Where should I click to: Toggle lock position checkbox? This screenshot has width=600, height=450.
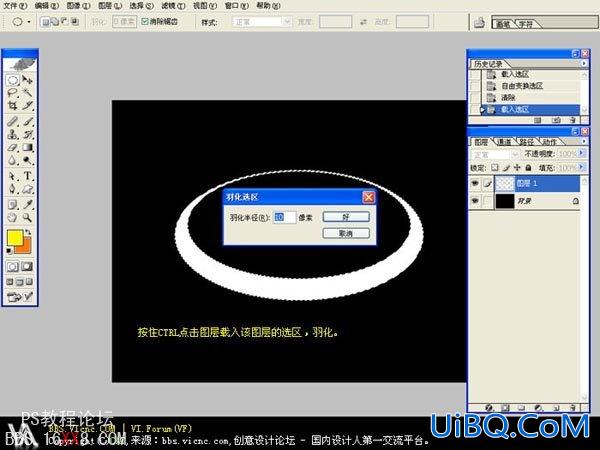(517, 168)
